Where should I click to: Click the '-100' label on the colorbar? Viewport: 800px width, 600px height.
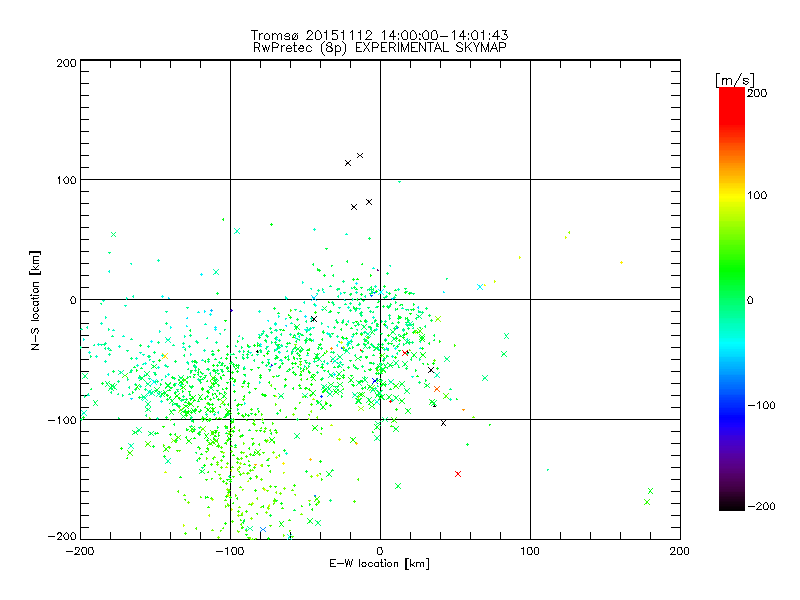click(761, 406)
